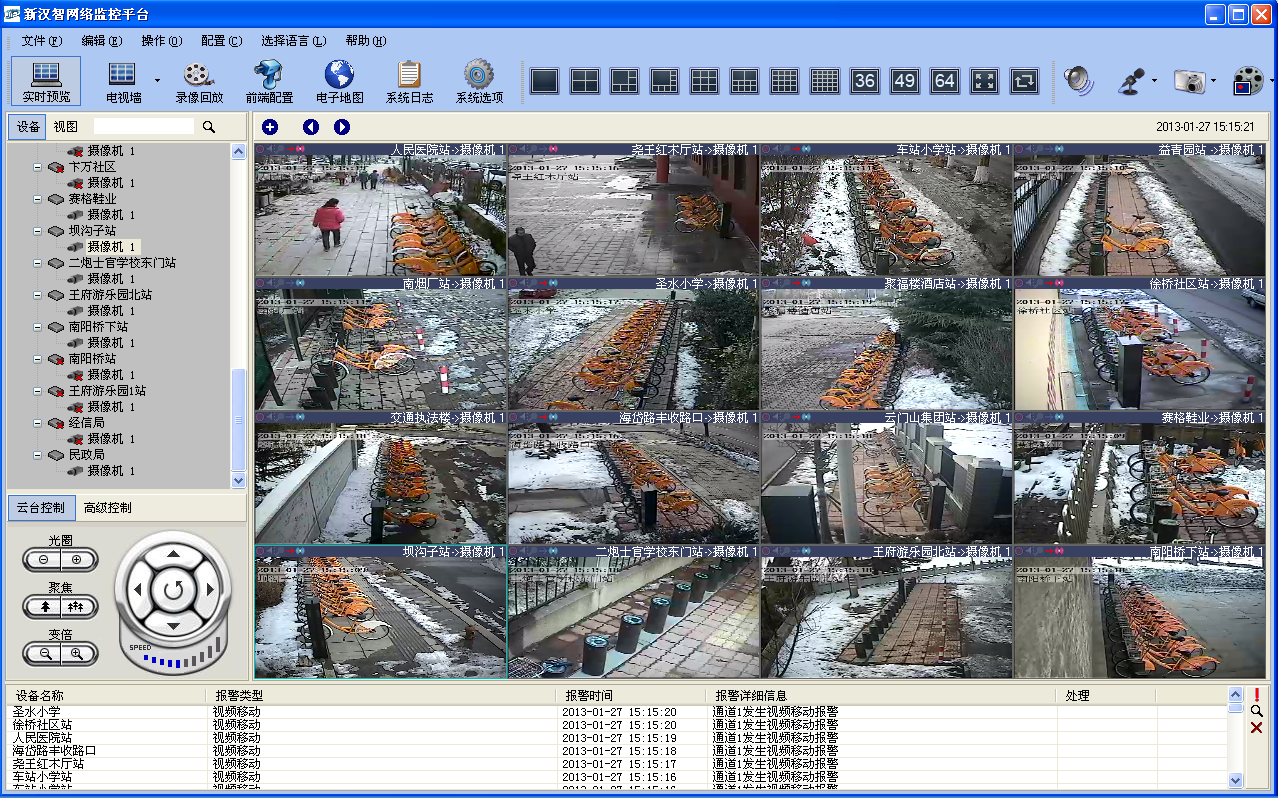Click the speaker audio icon

[1079, 81]
